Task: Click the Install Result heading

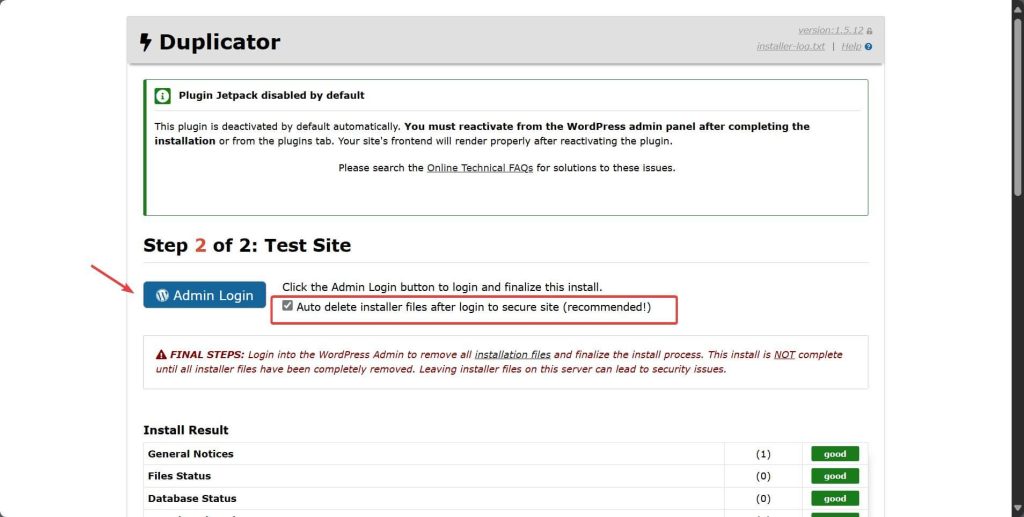Action: 186,430
